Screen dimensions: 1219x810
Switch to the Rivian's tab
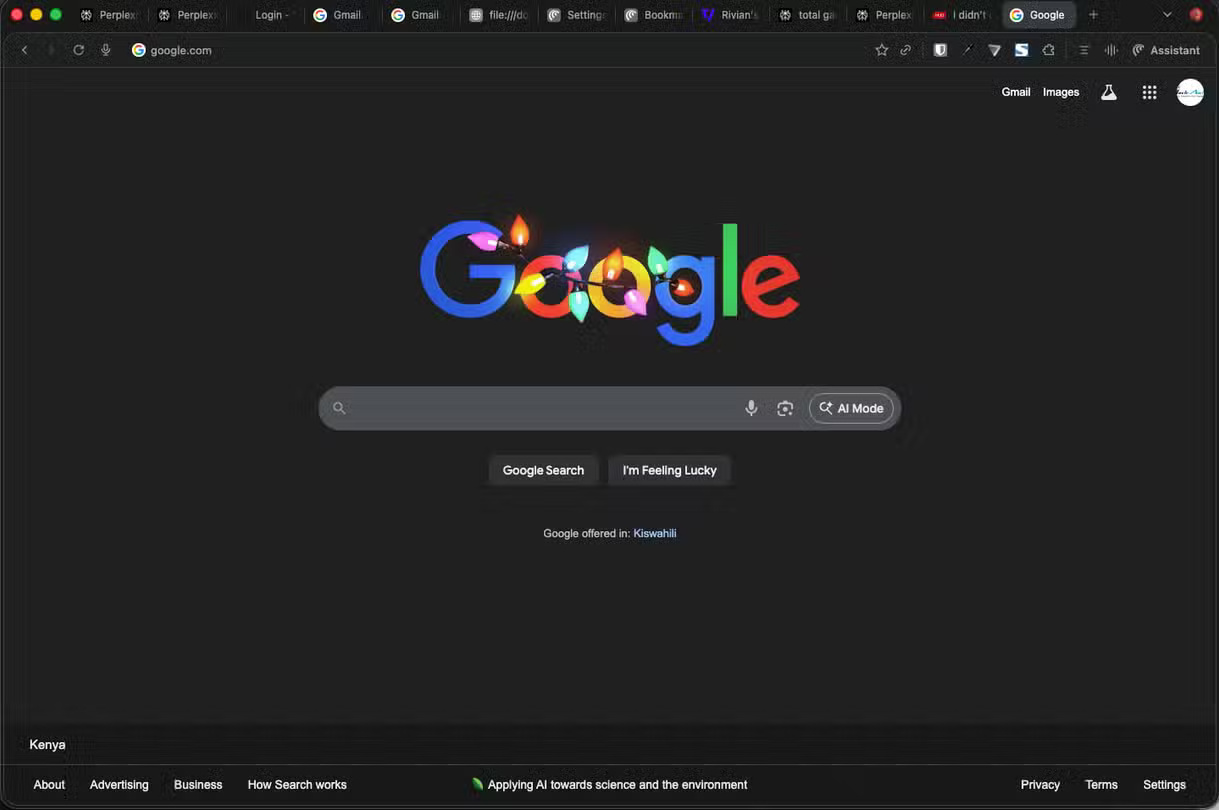point(730,14)
